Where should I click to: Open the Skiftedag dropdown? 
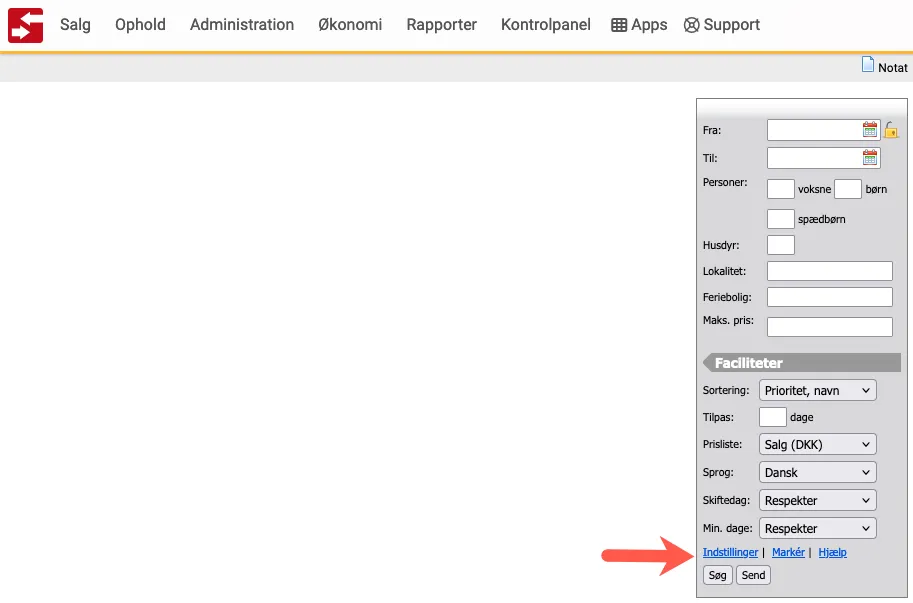tap(817, 500)
